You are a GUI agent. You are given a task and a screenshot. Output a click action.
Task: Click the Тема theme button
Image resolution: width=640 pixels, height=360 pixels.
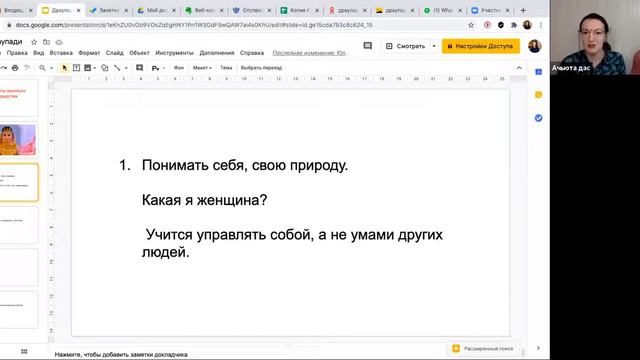226,68
